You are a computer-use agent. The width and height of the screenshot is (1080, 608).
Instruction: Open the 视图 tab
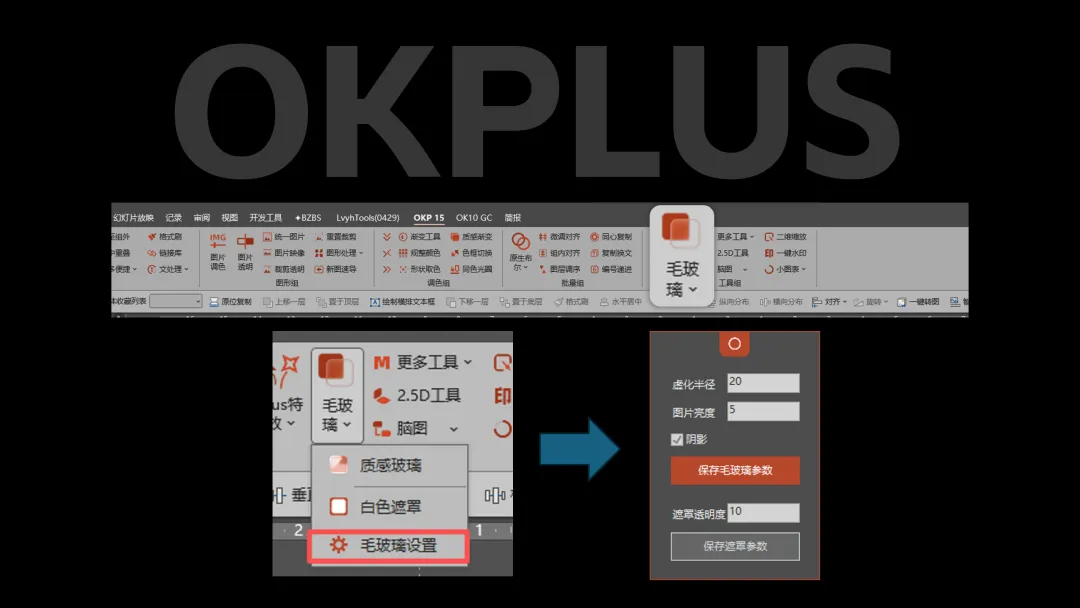[x=229, y=218]
